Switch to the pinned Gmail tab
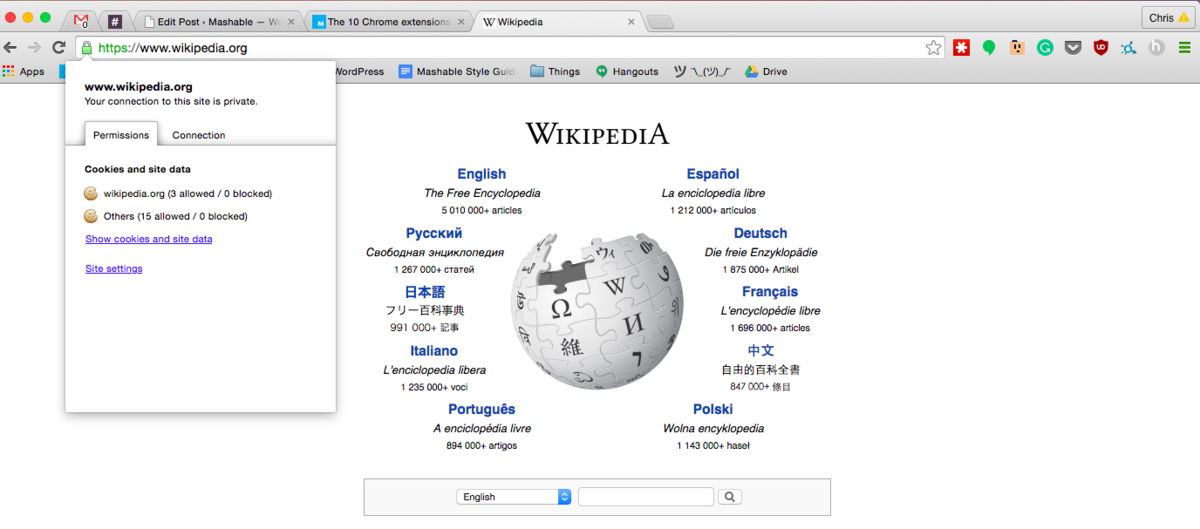 coord(81,21)
